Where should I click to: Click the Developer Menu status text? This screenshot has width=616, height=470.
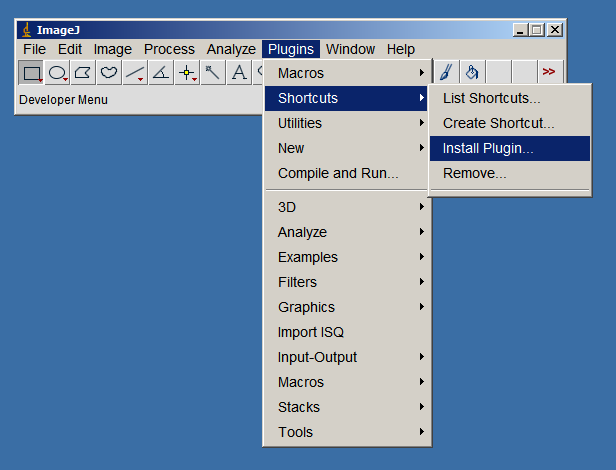point(63,100)
